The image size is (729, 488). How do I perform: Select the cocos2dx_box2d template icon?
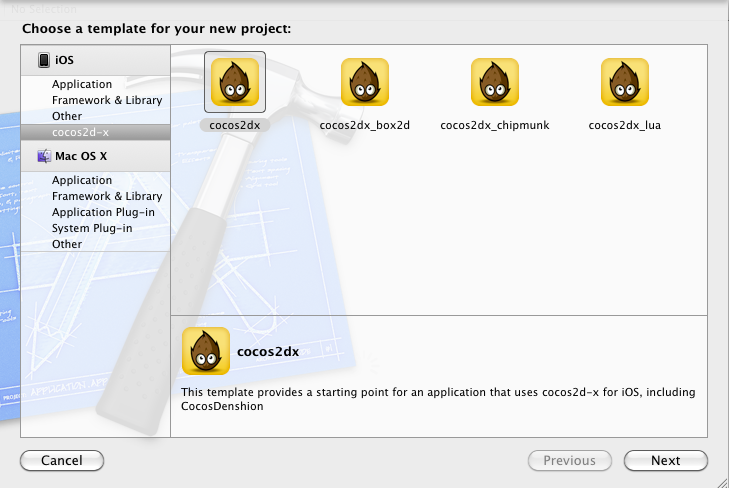click(365, 82)
